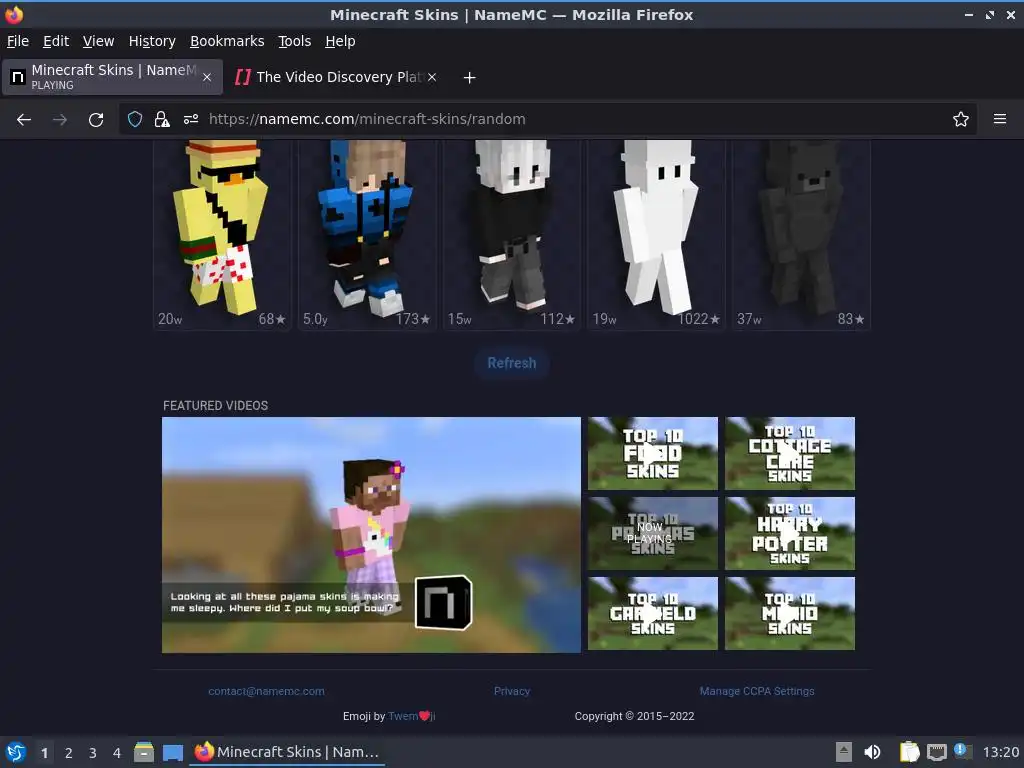The image size is (1024, 768).
Task: Open the site permissions icon in address bar
Action: pos(191,120)
